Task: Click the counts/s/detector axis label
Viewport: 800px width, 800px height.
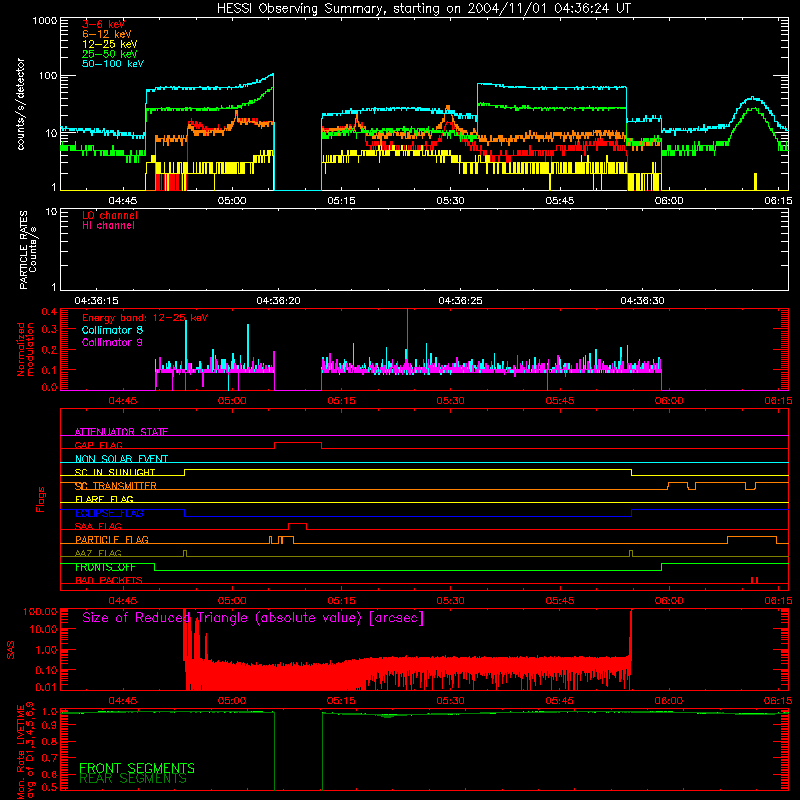Action: coord(20,104)
